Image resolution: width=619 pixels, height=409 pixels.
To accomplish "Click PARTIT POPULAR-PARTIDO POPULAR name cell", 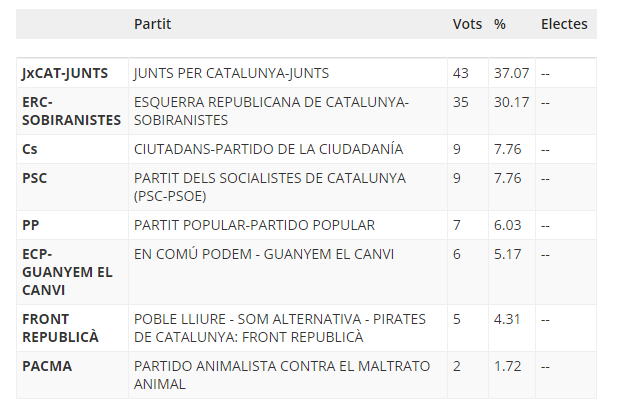I will 254,225.
